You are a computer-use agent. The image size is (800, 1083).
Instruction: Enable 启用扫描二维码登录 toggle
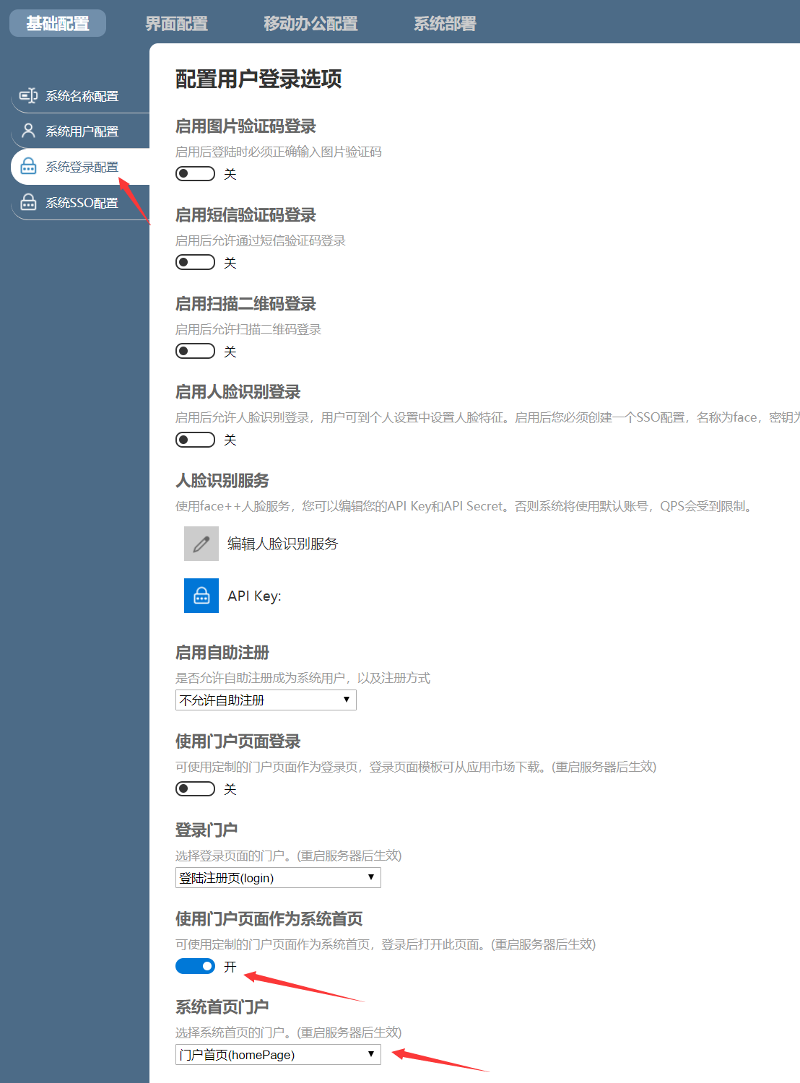[x=195, y=351]
